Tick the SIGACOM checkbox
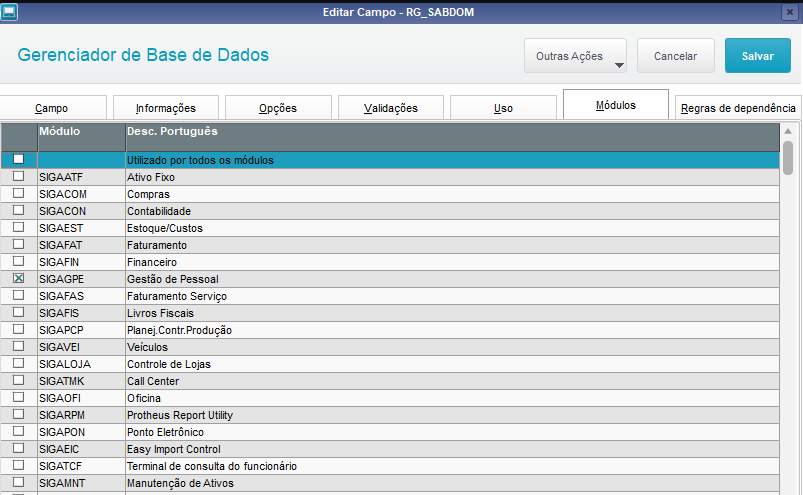803x495 pixels. (18, 193)
